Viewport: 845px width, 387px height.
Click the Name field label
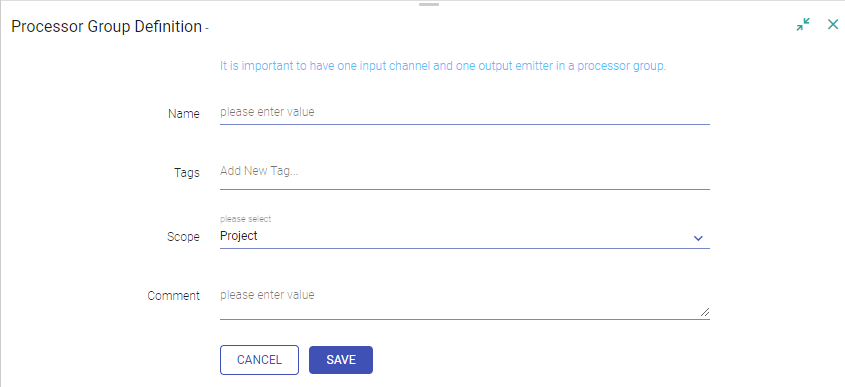[184, 114]
